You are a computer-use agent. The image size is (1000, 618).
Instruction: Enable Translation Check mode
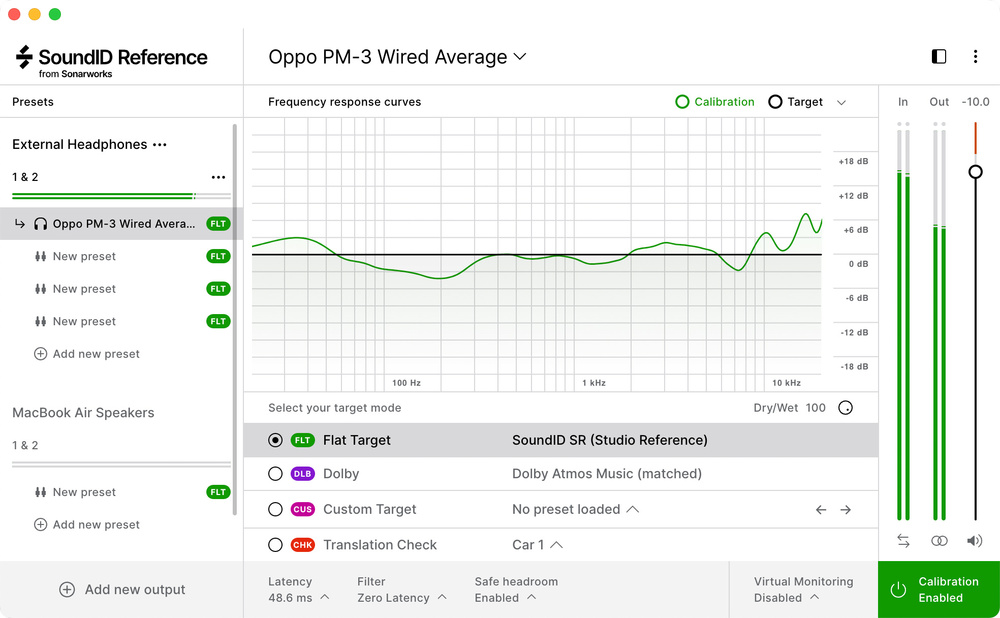tap(276, 545)
